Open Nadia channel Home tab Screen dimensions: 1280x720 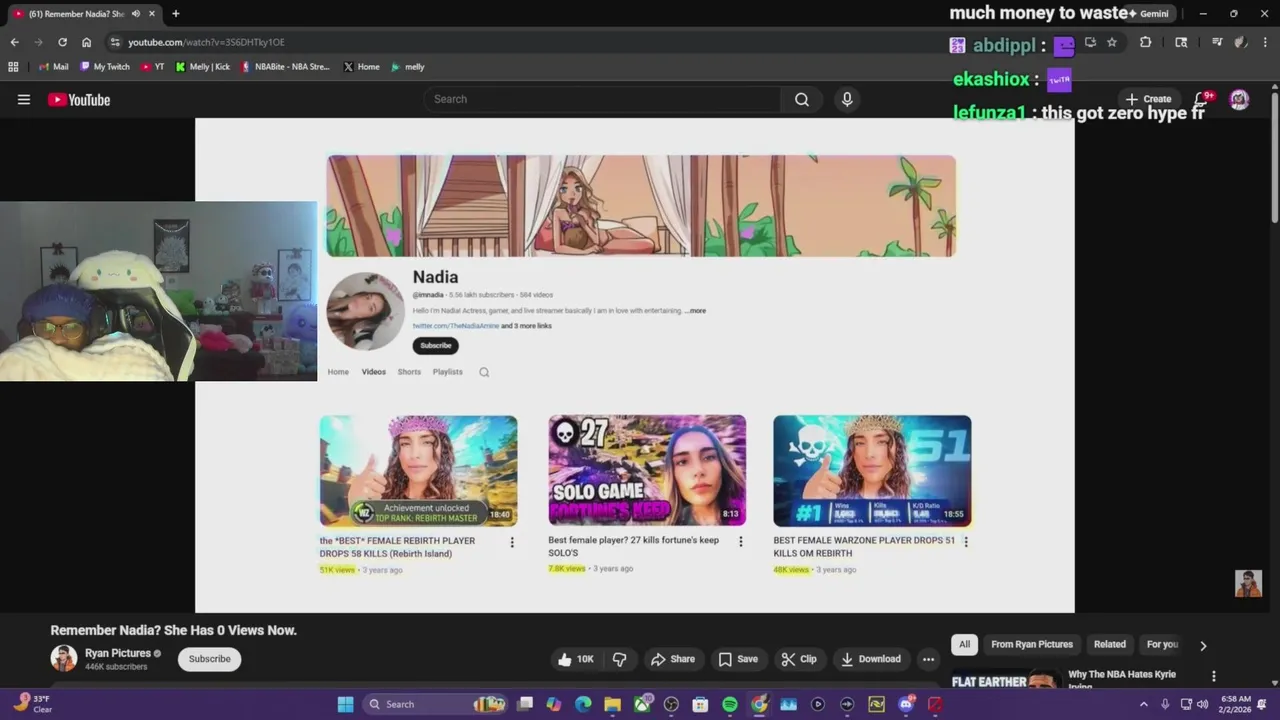click(x=338, y=372)
